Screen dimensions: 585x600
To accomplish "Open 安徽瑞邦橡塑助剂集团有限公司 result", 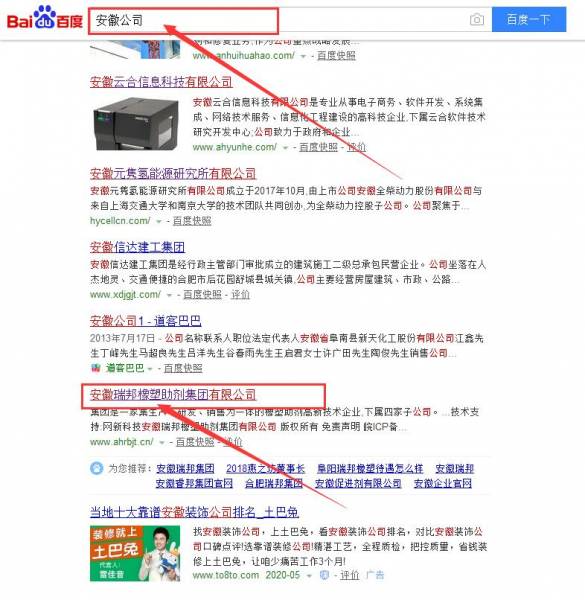I will (173, 395).
